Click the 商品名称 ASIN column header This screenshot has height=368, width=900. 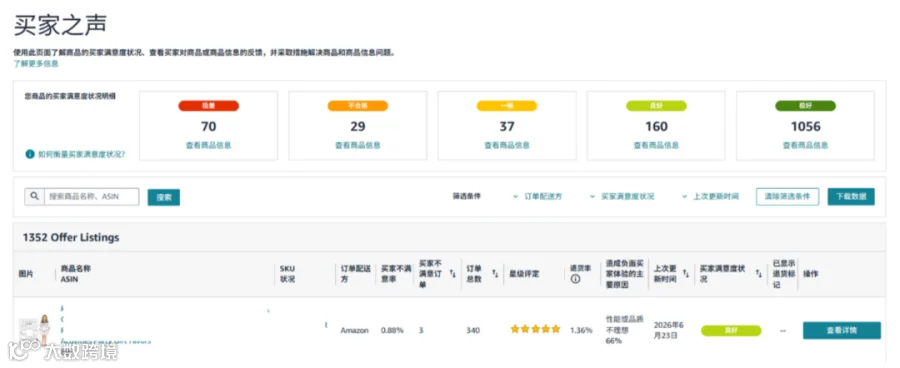[x=76, y=274]
